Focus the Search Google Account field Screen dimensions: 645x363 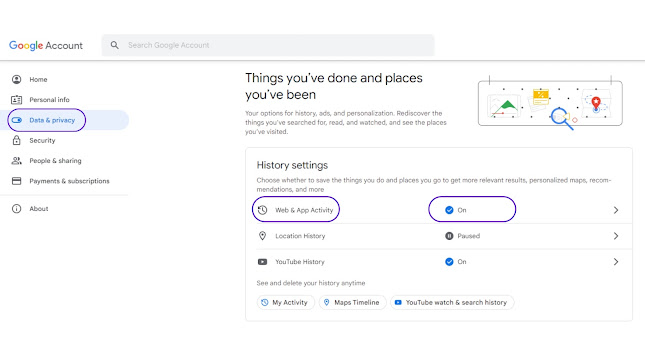[x=268, y=45]
